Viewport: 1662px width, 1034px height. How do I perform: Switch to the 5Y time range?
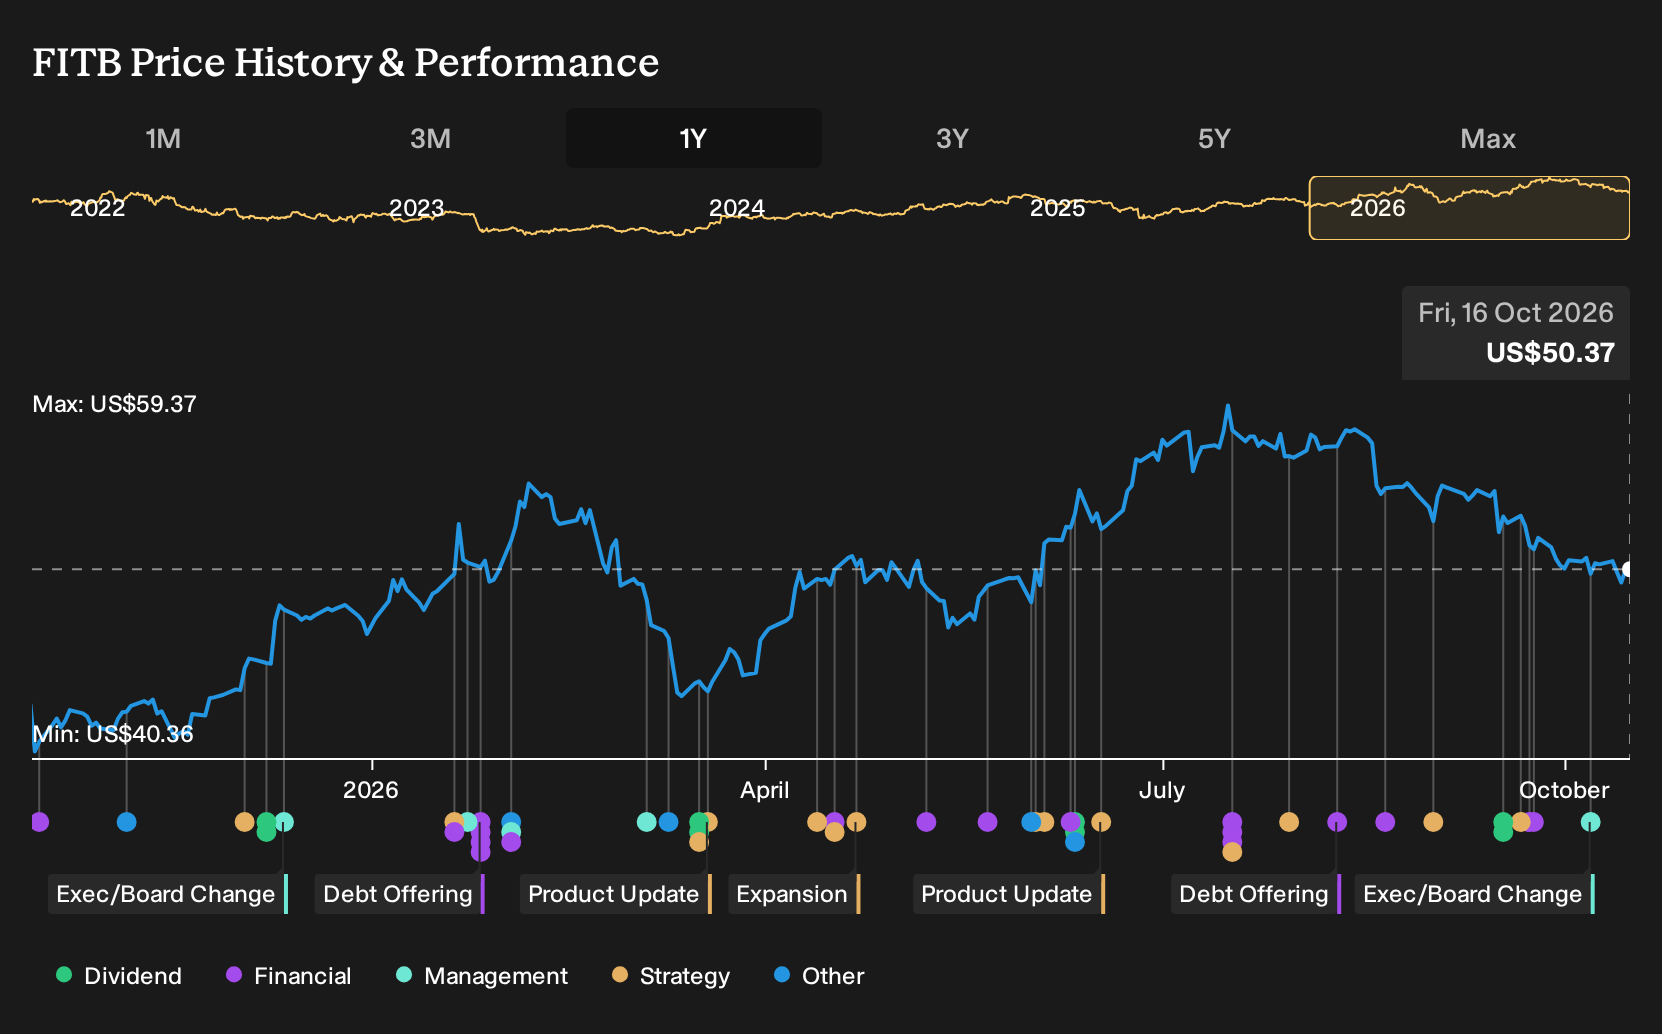1214,138
